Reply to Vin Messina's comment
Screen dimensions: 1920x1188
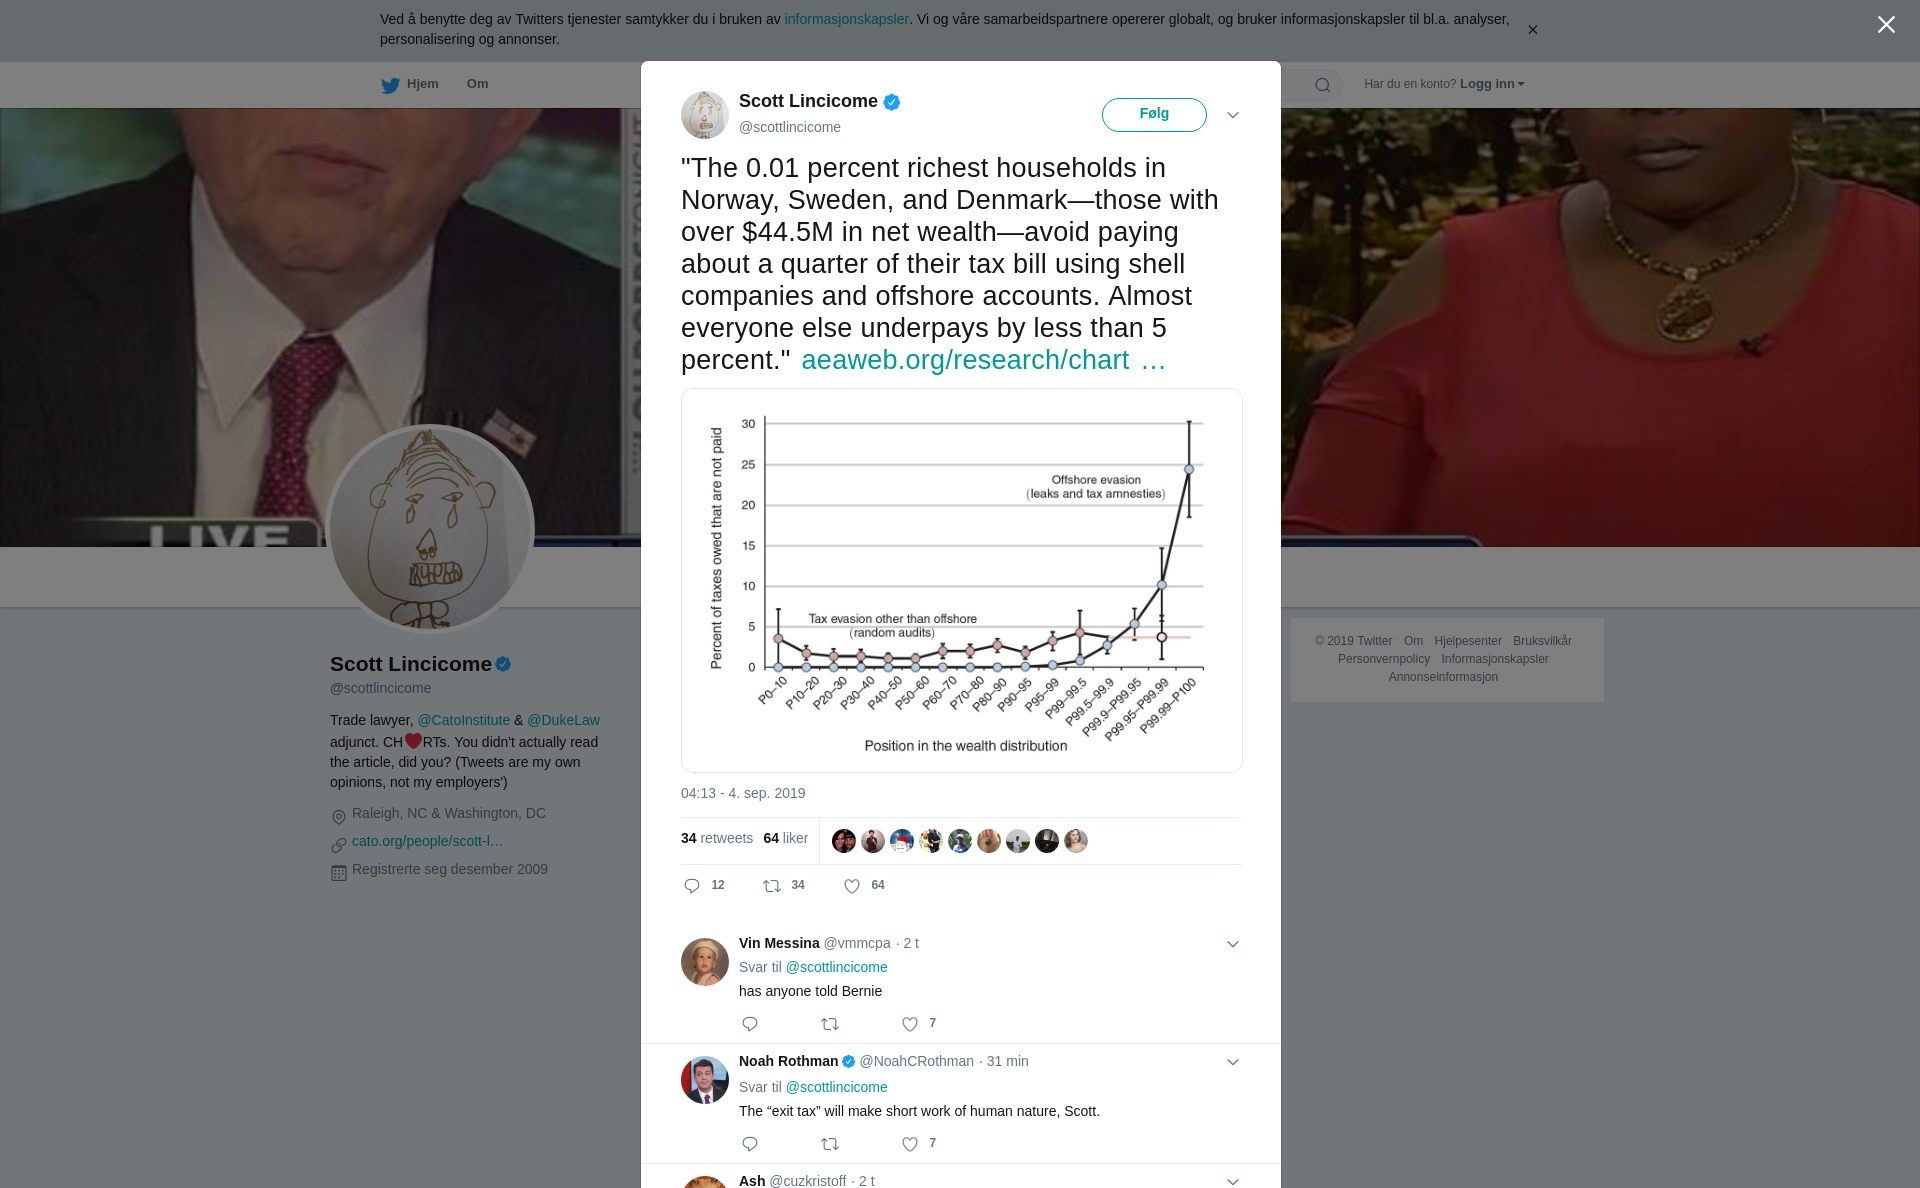pyautogui.click(x=750, y=1024)
